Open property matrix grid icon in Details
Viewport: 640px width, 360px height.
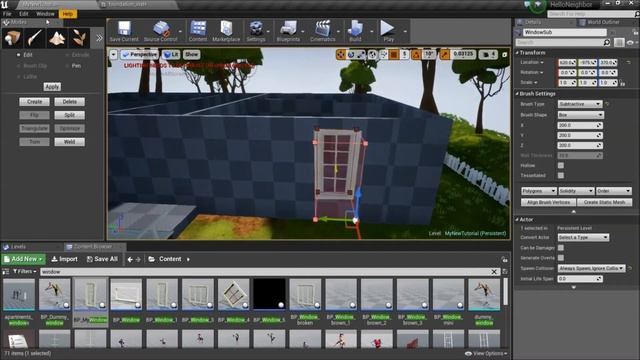click(619, 42)
